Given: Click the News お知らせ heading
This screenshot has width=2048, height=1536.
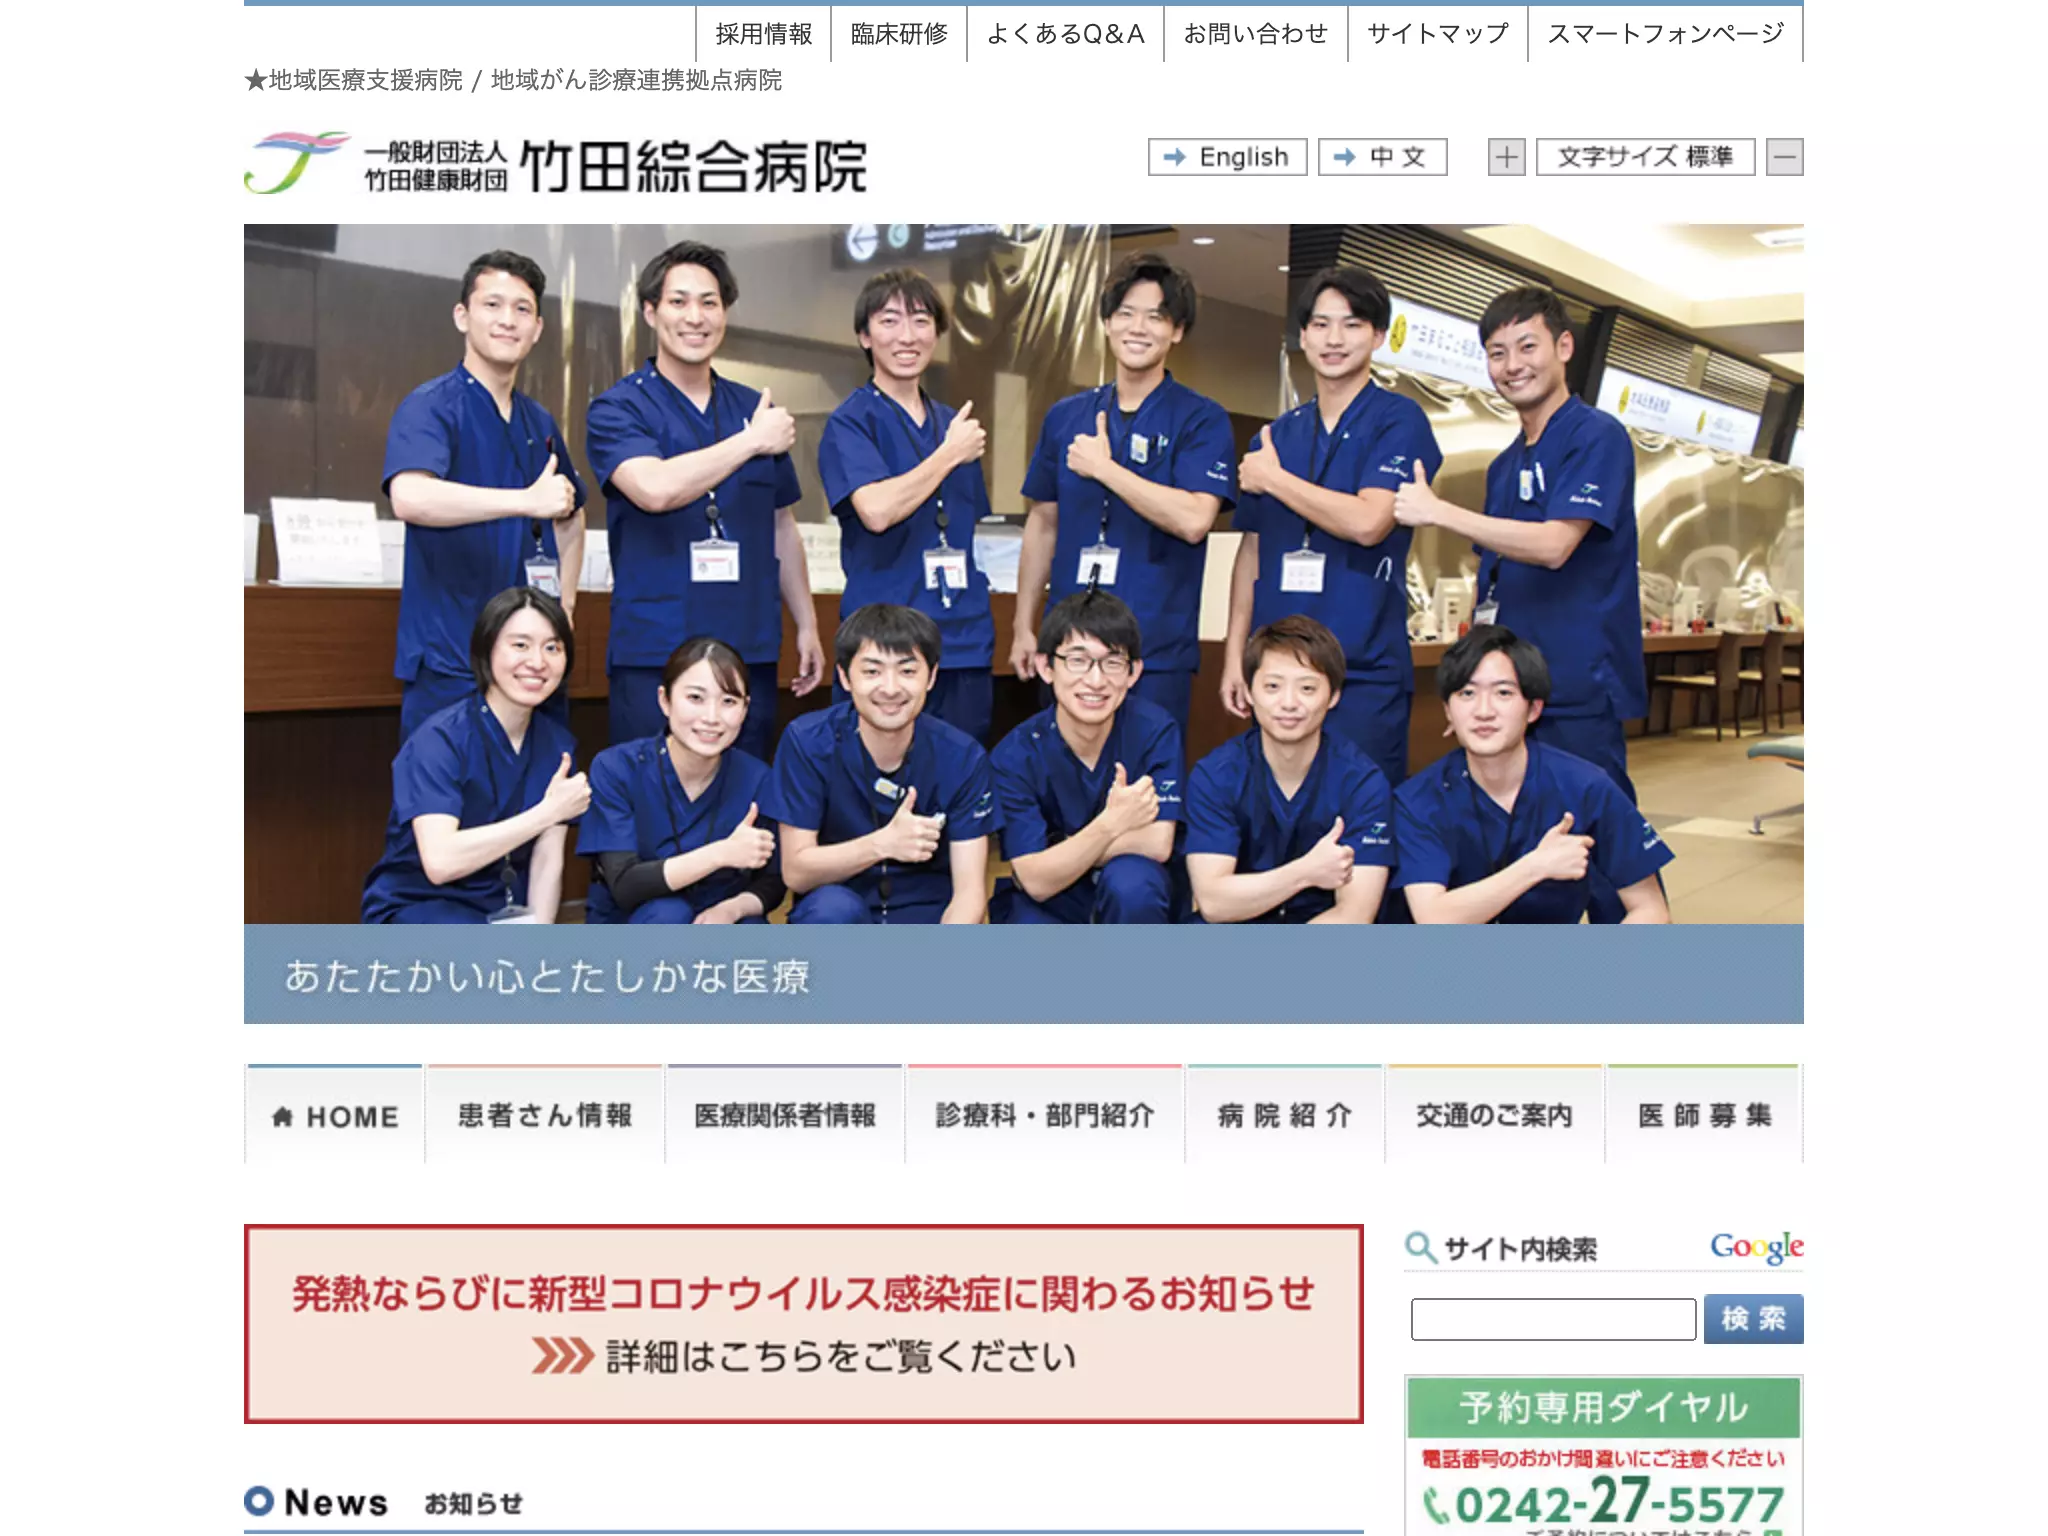Looking at the screenshot, I should click(x=385, y=1502).
